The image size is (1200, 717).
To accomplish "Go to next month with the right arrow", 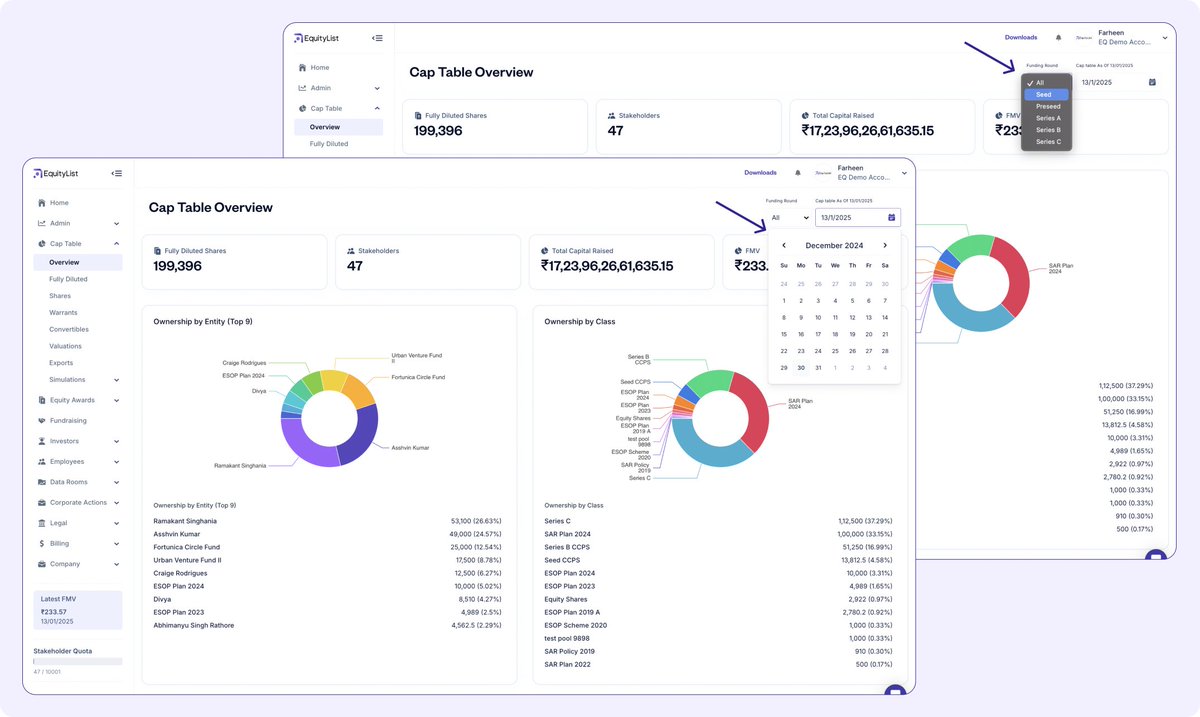I will (x=885, y=245).
